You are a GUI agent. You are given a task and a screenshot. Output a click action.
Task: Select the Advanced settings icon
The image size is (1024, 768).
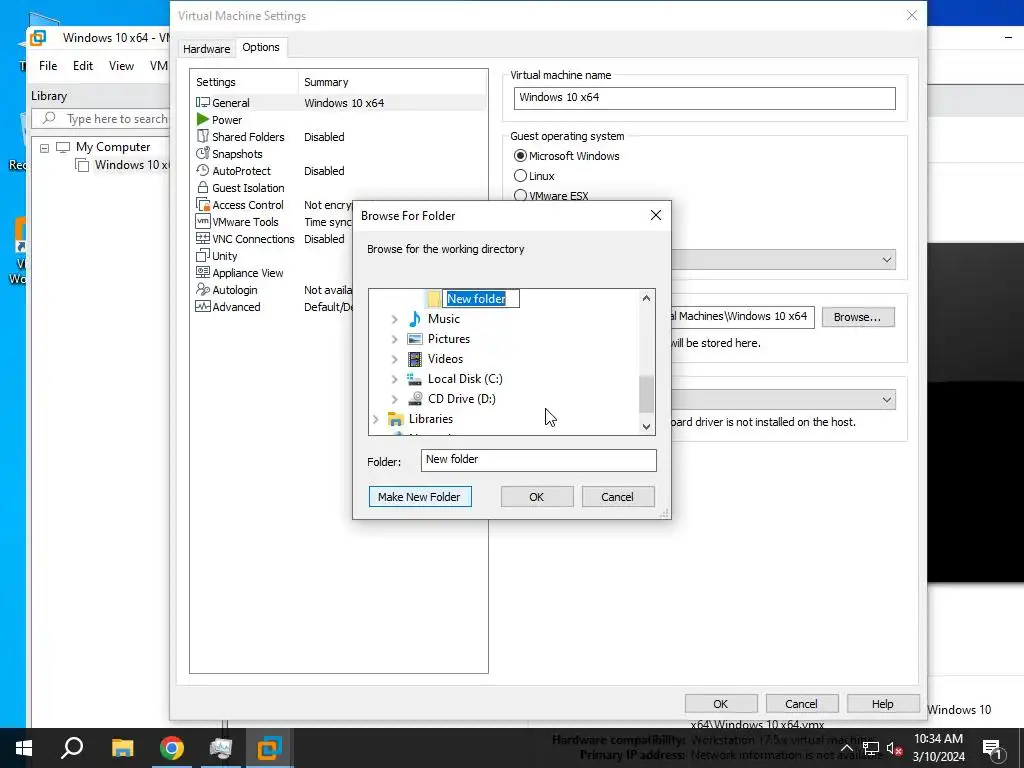click(x=203, y=306)
